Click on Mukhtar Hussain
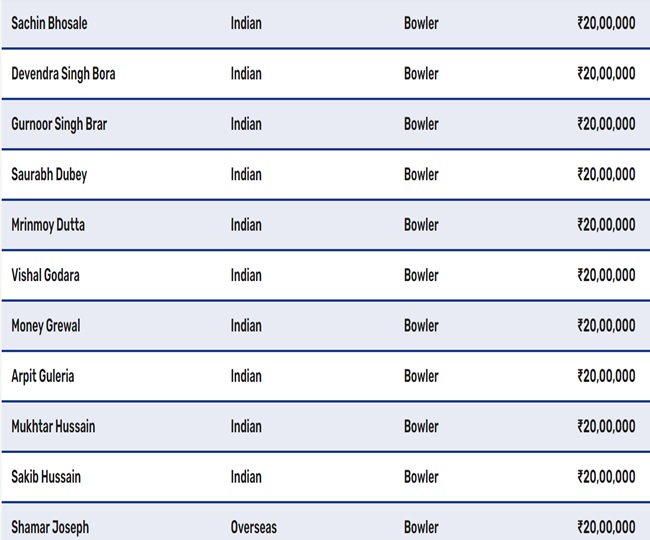 [53, 426]
